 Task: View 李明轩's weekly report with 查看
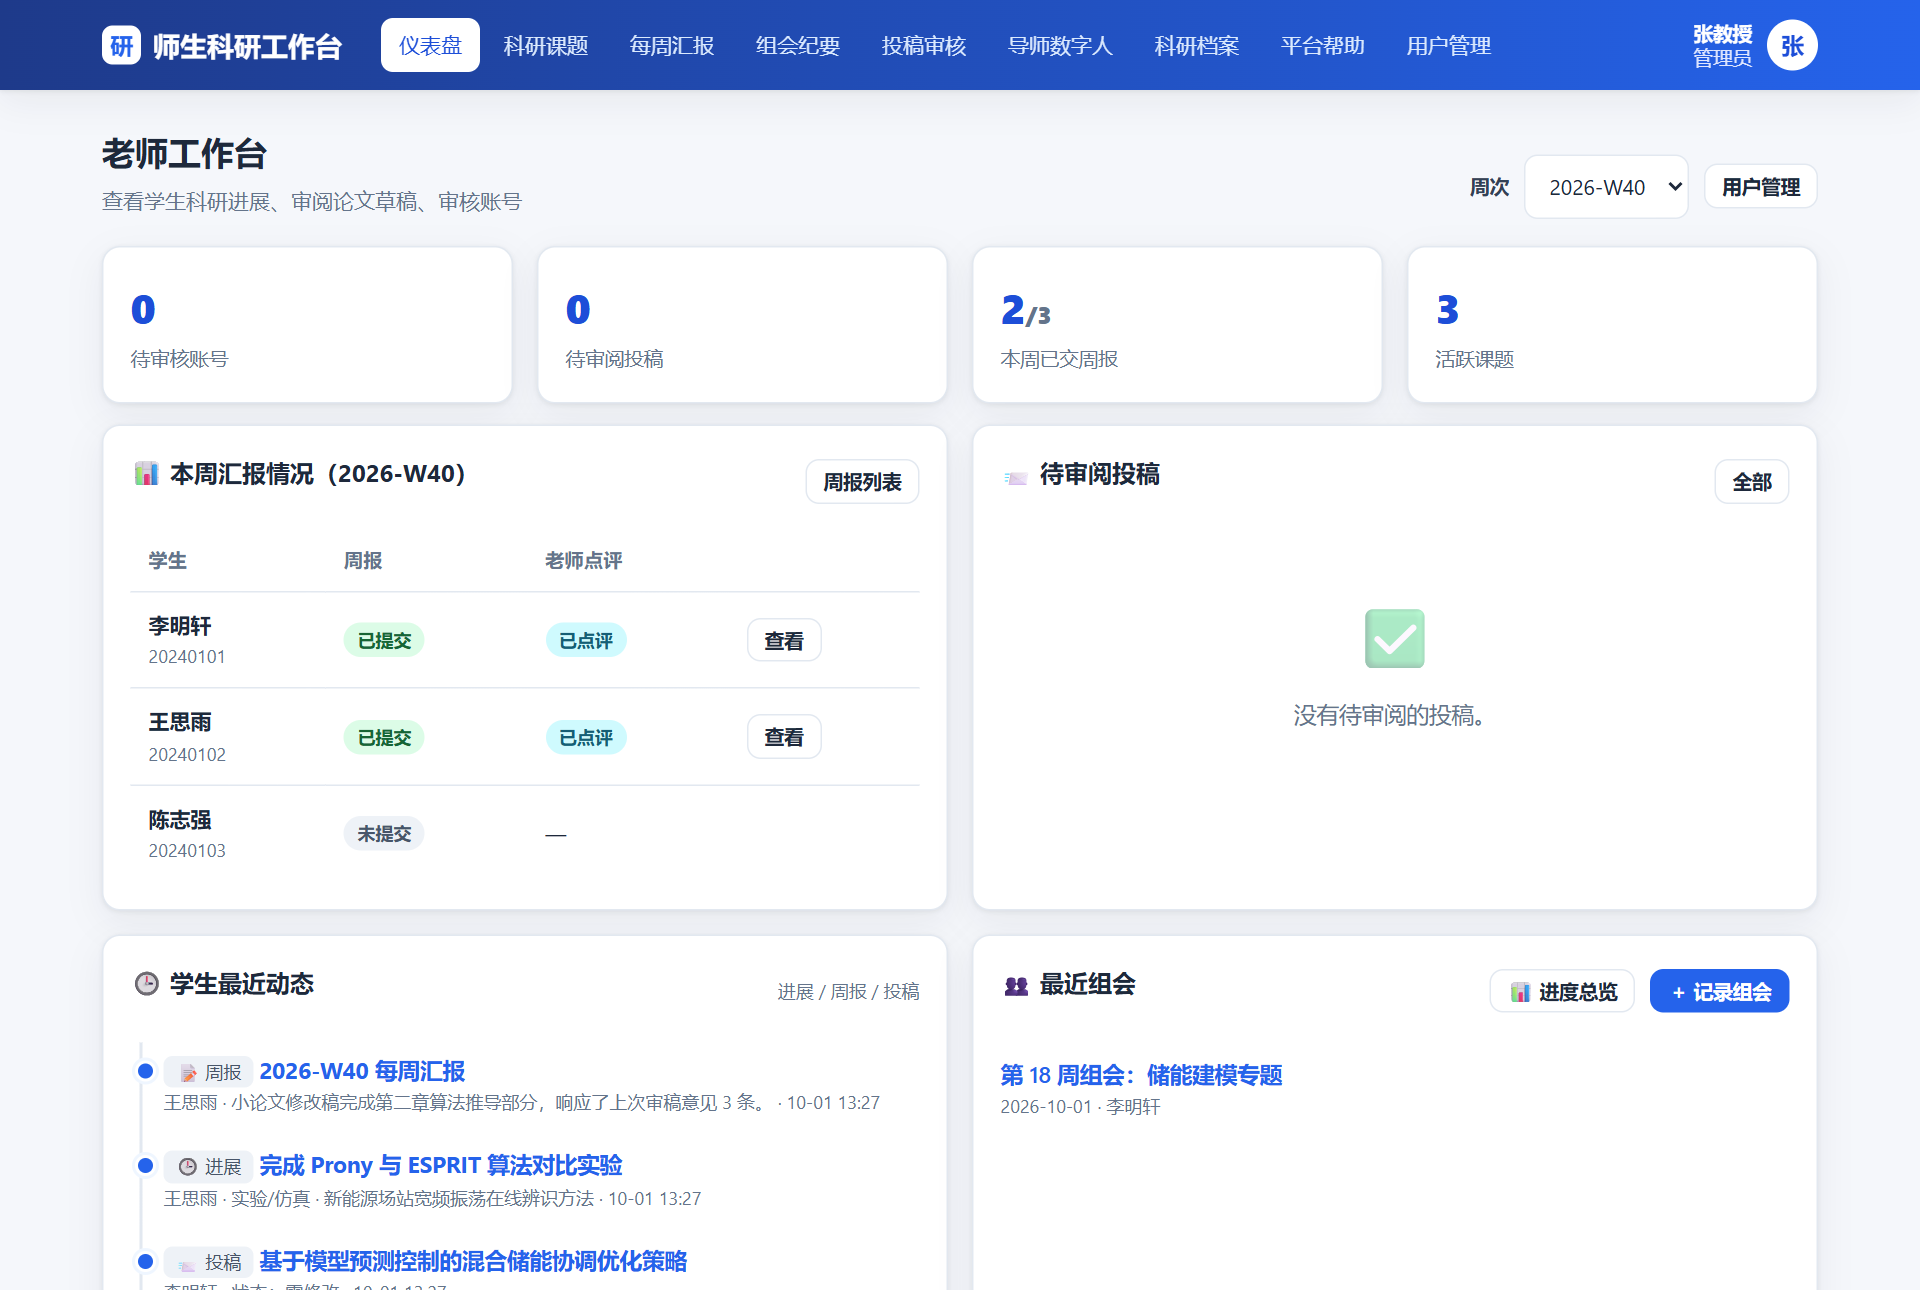pos(784,641)
